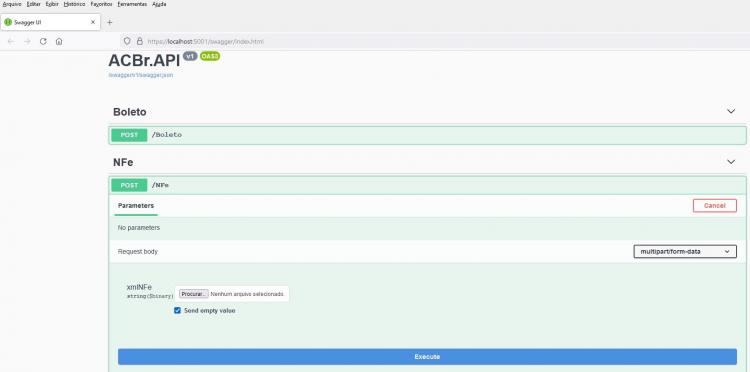Click the 'Request body' label

[138, 252]
